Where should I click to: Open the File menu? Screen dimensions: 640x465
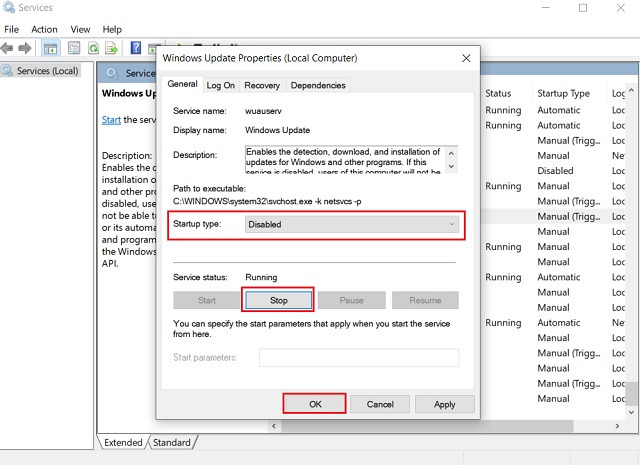(11, 29)
